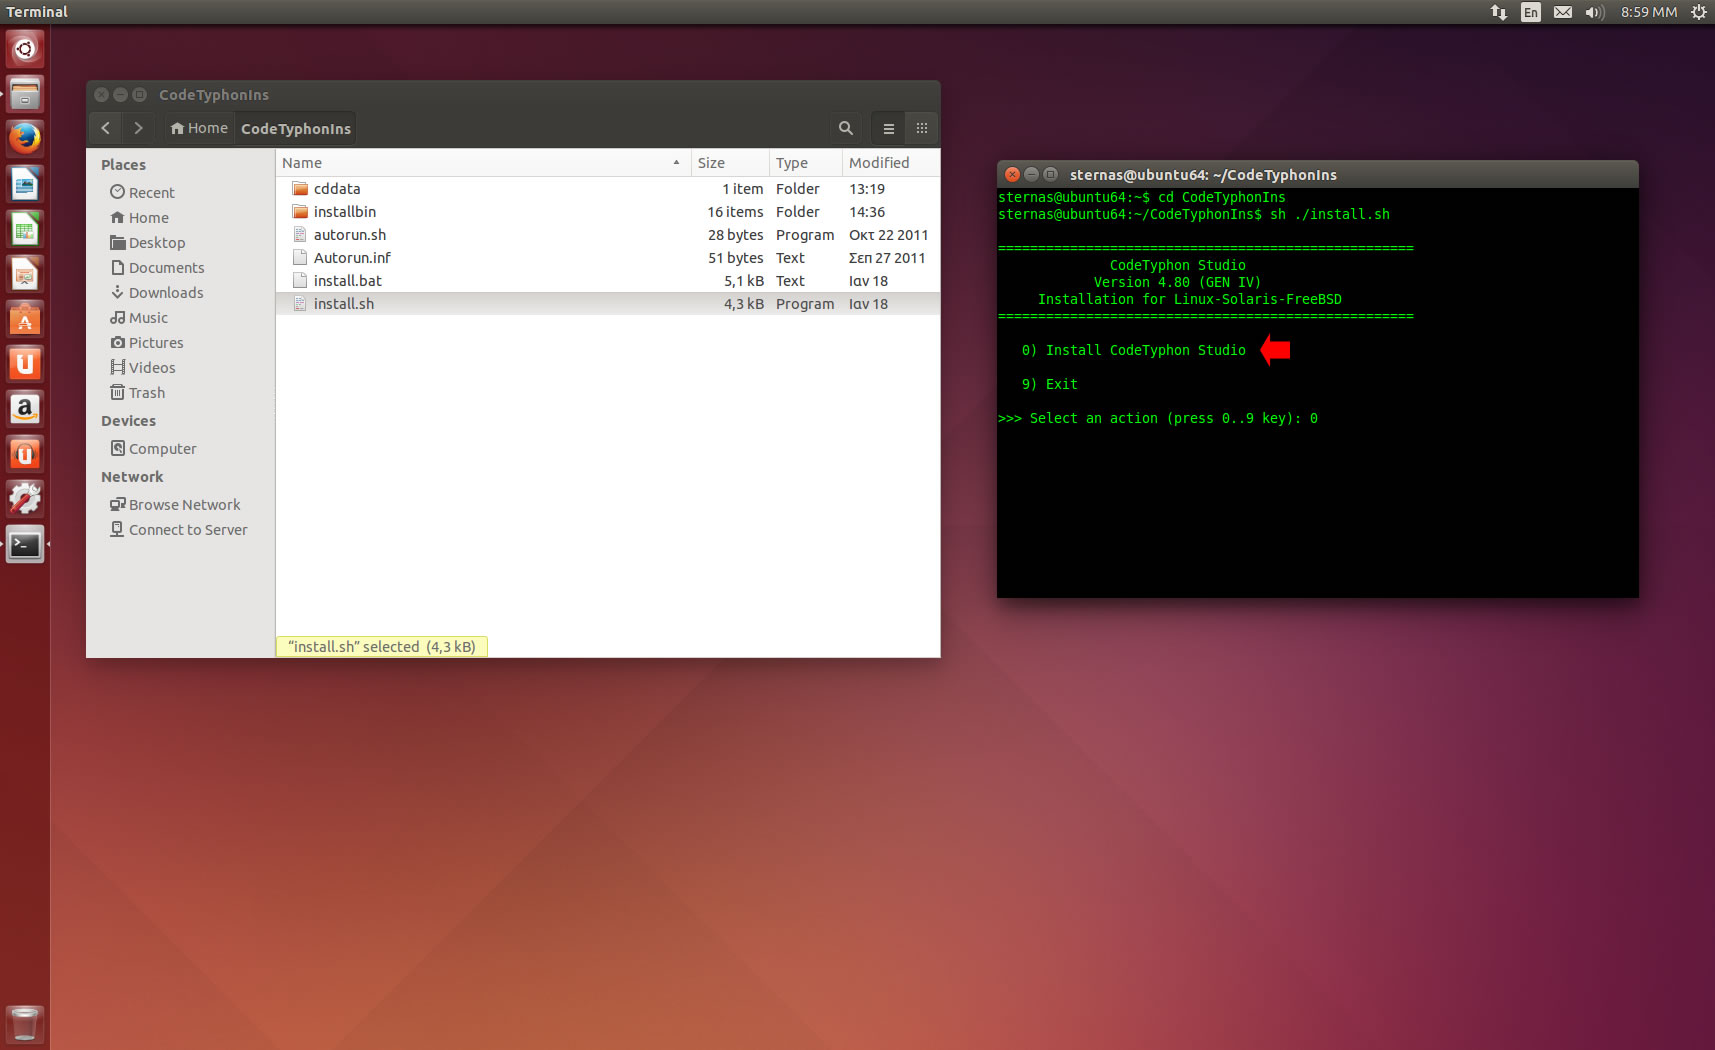Viewport: 1715px width, 1050px height.
Task: Click the cddata folder icon
Action: 300,188
